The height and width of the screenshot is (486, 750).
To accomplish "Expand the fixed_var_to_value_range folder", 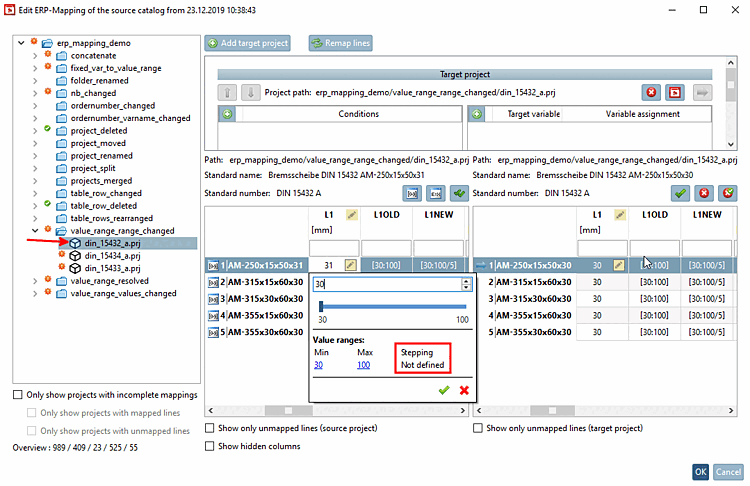I will pyautogui.click(x=35, y=68).
